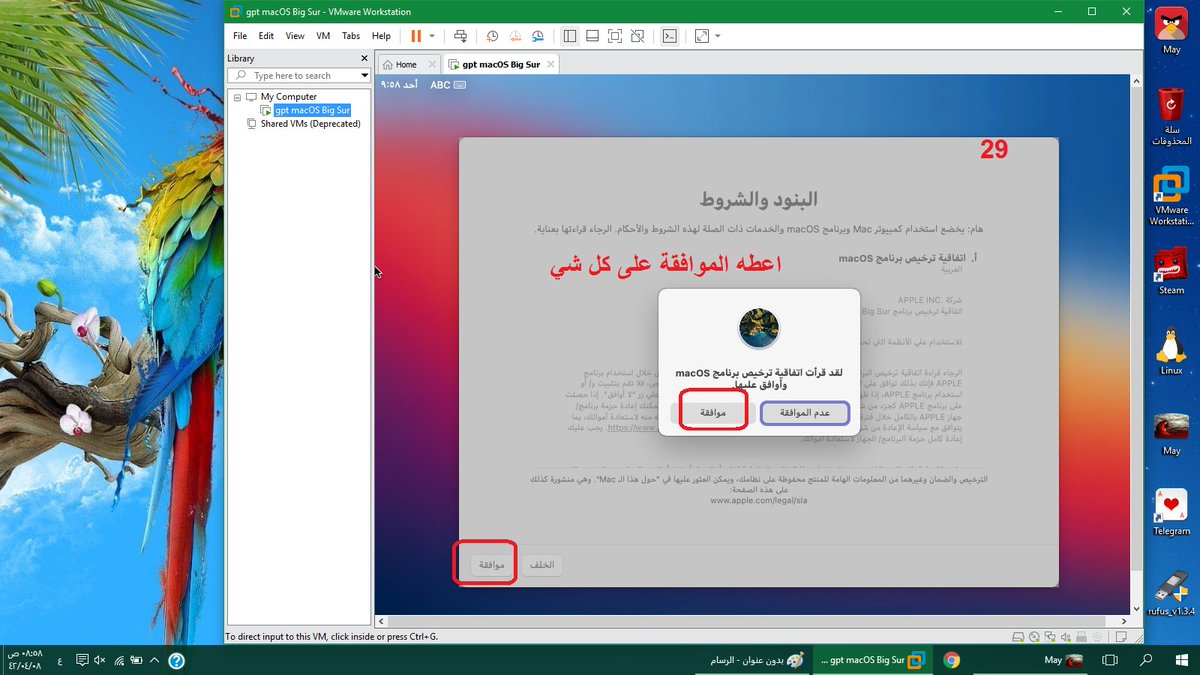Toggle the console view toolbar icon
1200x675 pixels.
pyautogui.click(x=670, y=36)
